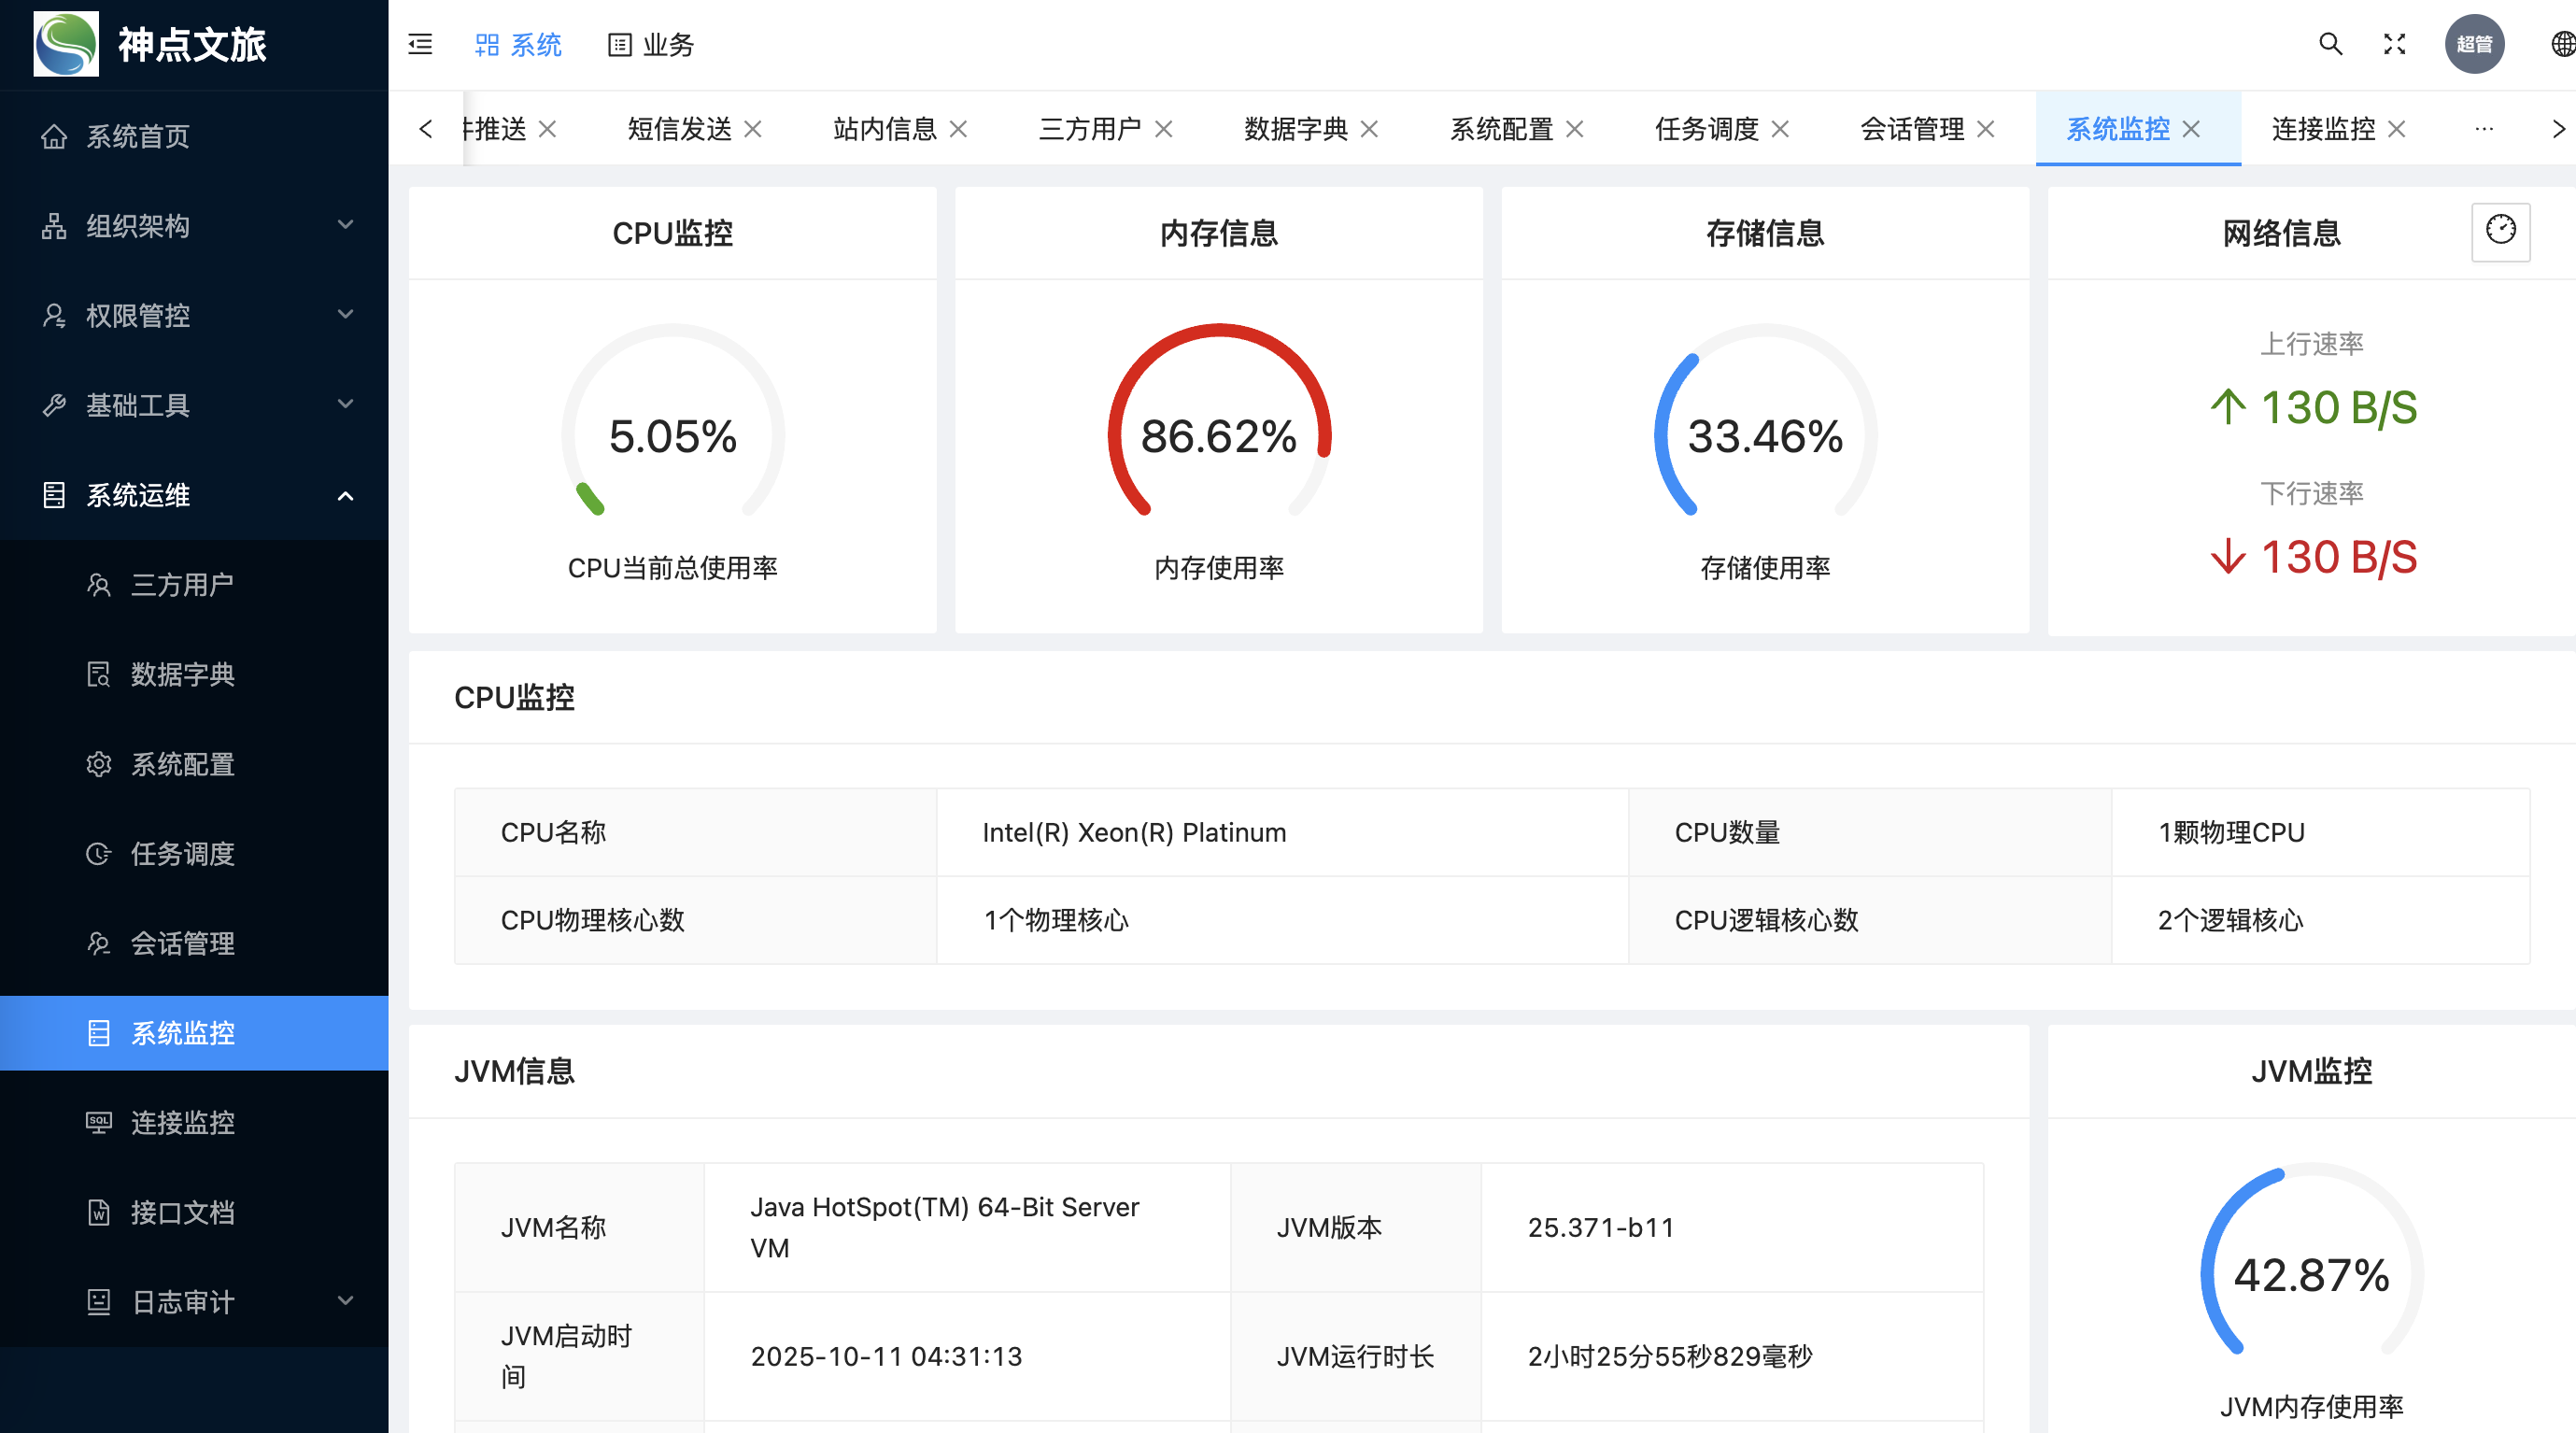Open the tab overflow ellipsis menu
Screen dimensions: 2576x1433
tap(2484, 129)
